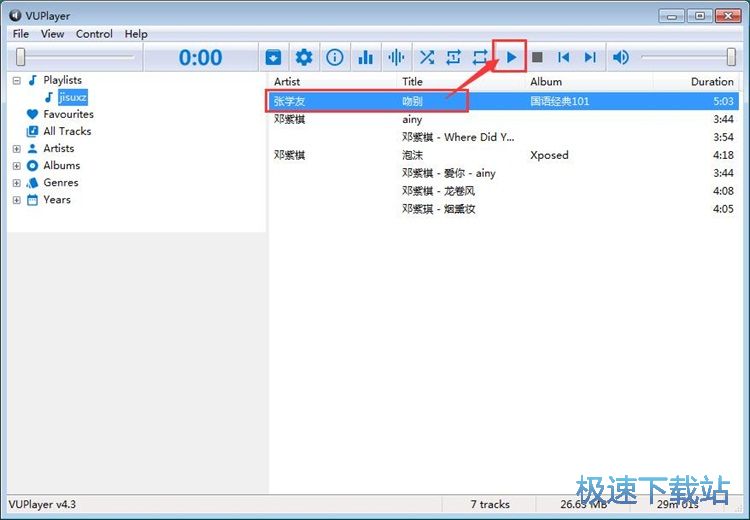Click the seek slider thumb
750x520 pixels.
coord(20,57)
